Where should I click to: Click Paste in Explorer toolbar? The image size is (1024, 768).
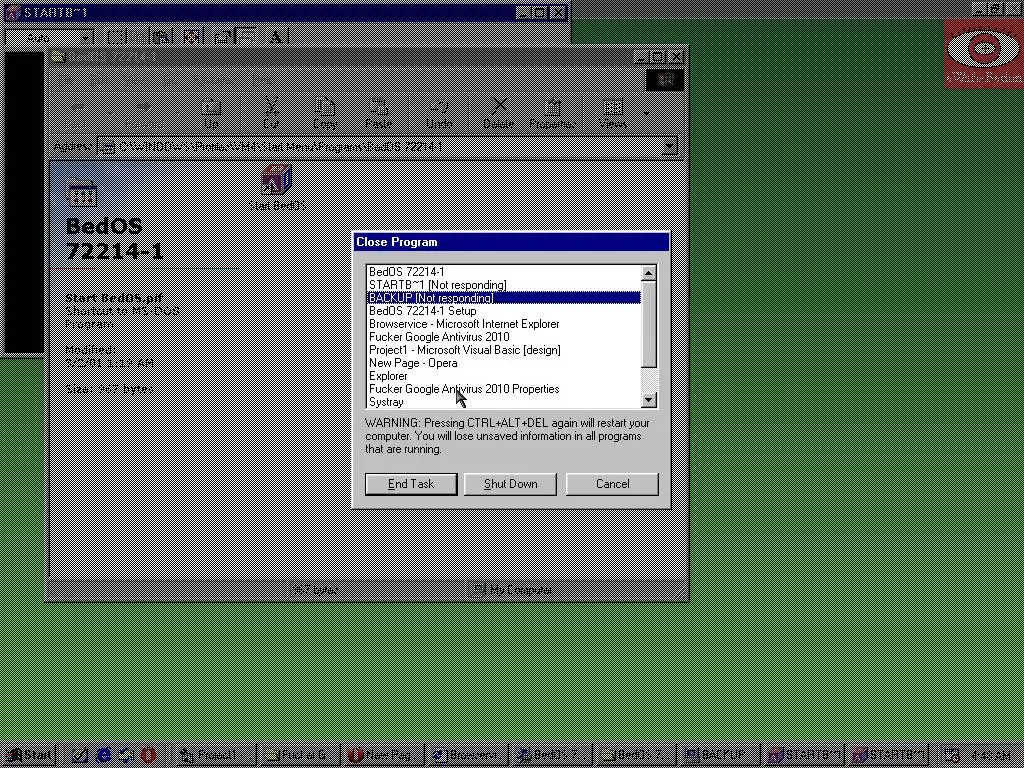click(x=379, y=114)
